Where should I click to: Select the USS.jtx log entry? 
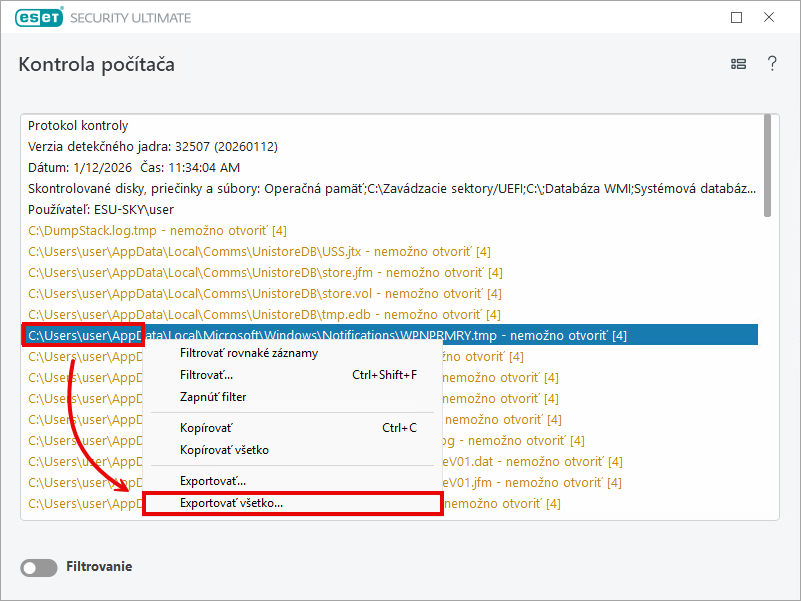(259, 252)
